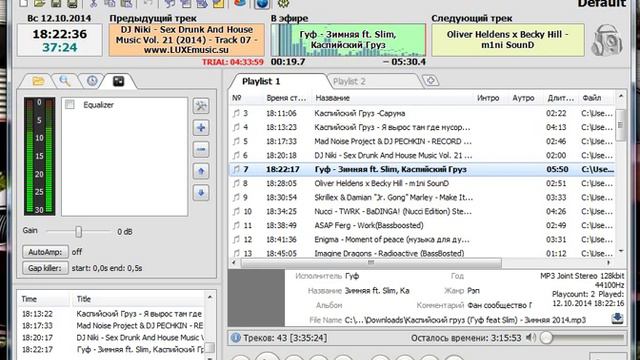Click the playlist vertical scrollbar thumb
640x360 pixels.
click(x=620, y=125)
